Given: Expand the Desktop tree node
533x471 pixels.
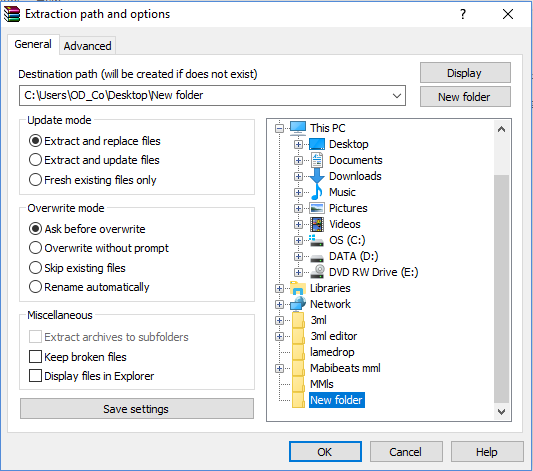Looking at the screenshot, I should tap(298, 144).
